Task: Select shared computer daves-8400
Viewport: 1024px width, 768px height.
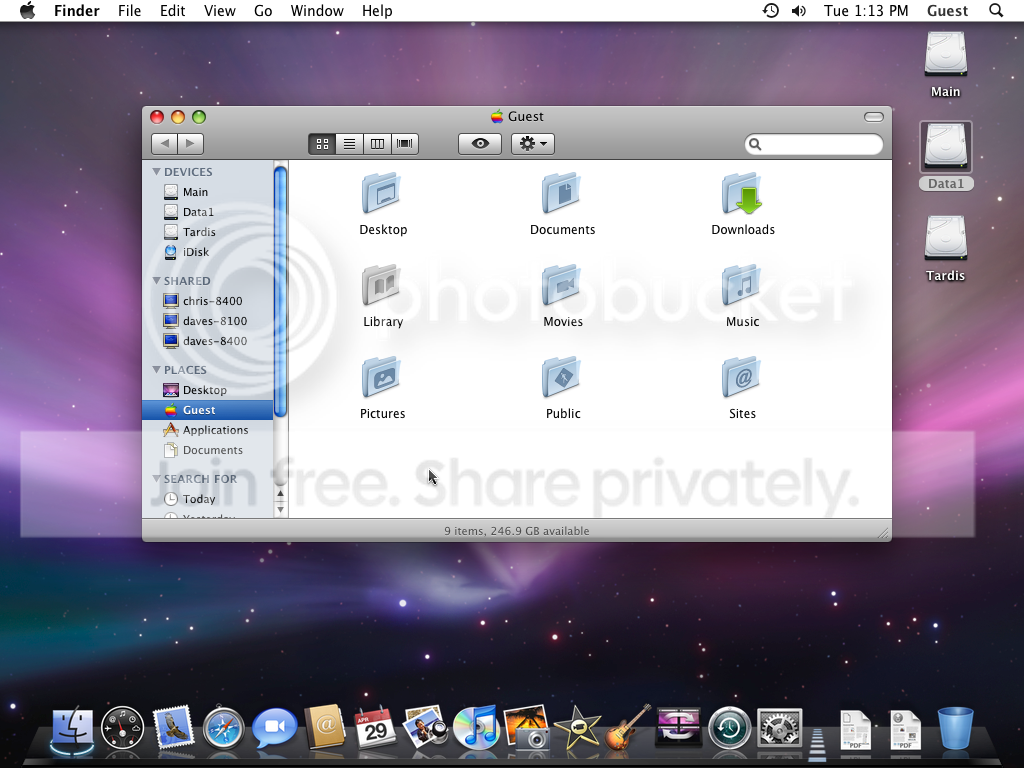Action: [208, 341]
